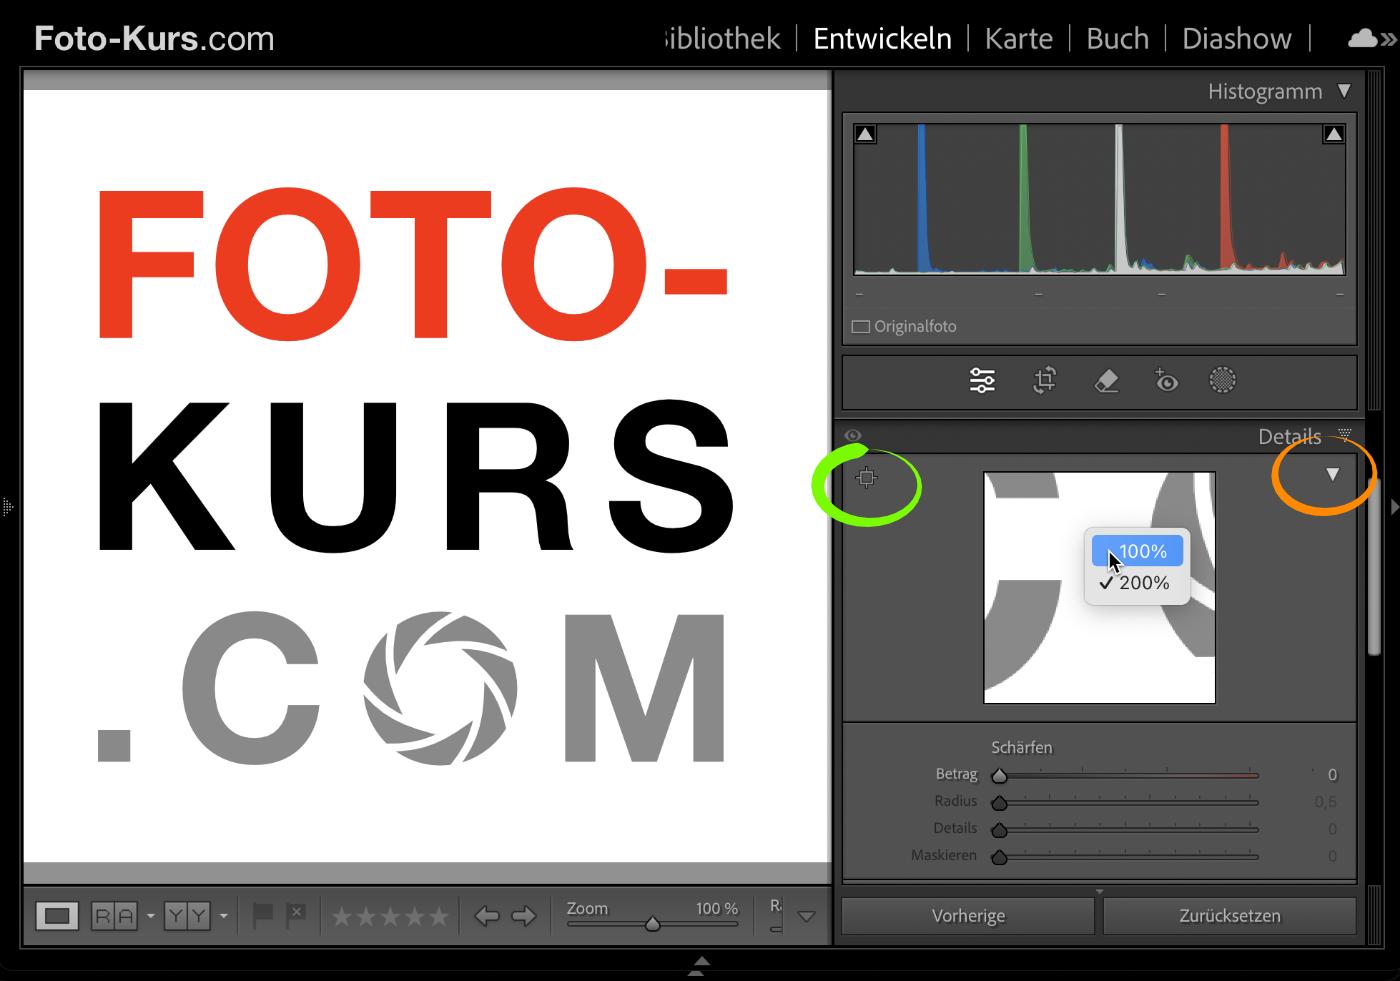Choose 100% in the preview zoom menu
This screenshot has height=981, width=1400.
point(1137,551)
